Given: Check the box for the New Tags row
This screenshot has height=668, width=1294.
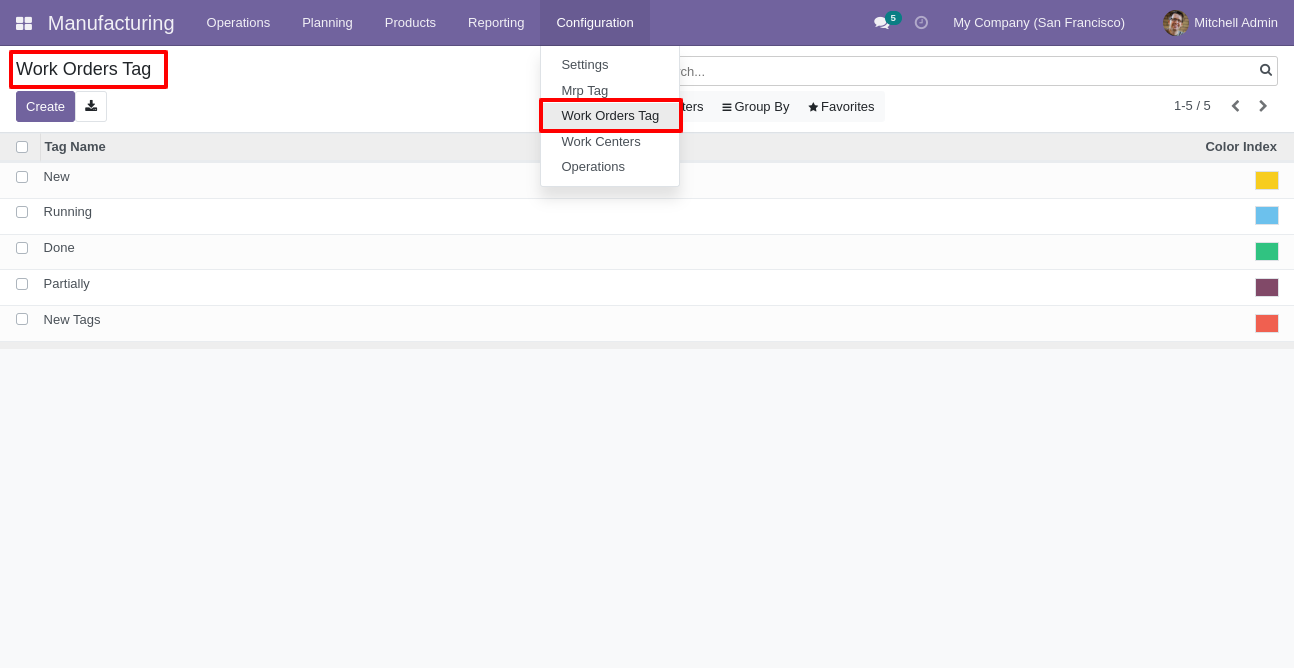Looking at the screenshot, I should tap(22, 319).
